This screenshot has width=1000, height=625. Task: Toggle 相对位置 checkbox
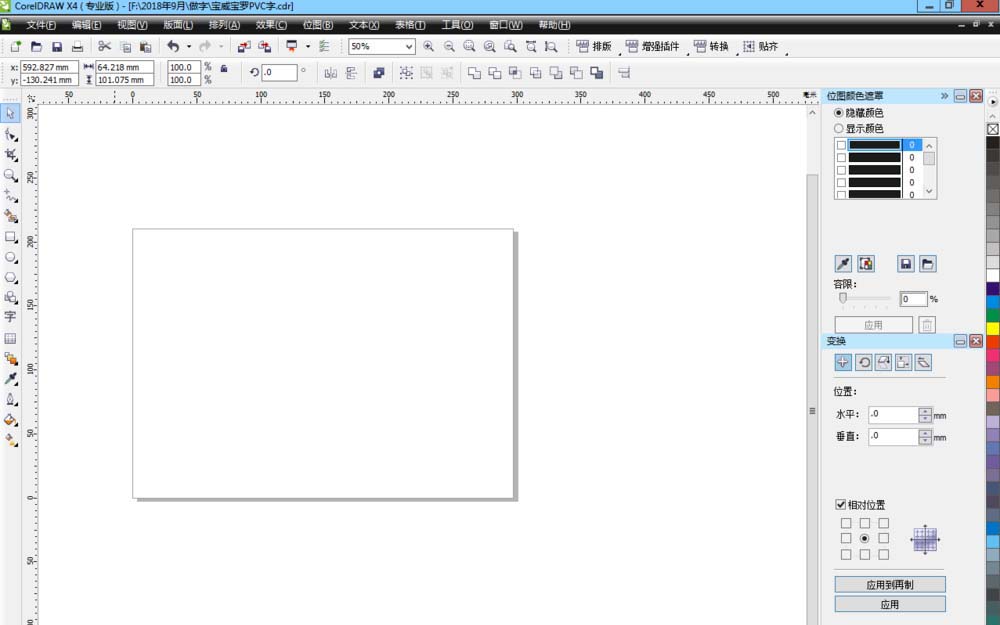point(841,504)
